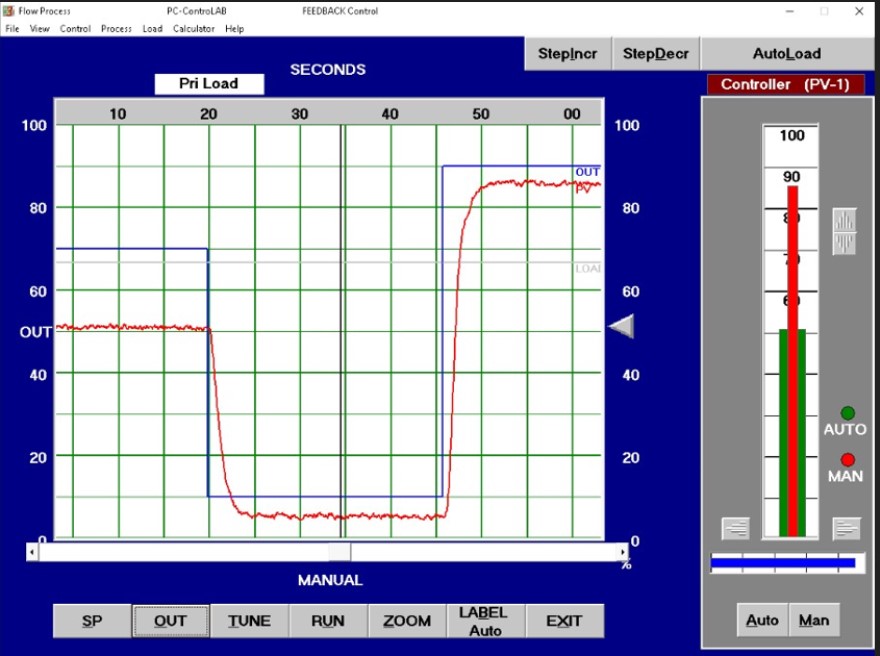Click the up/down arrows icon beside the bar graph
Screen dimensions: 880x656
pos(845,232)
